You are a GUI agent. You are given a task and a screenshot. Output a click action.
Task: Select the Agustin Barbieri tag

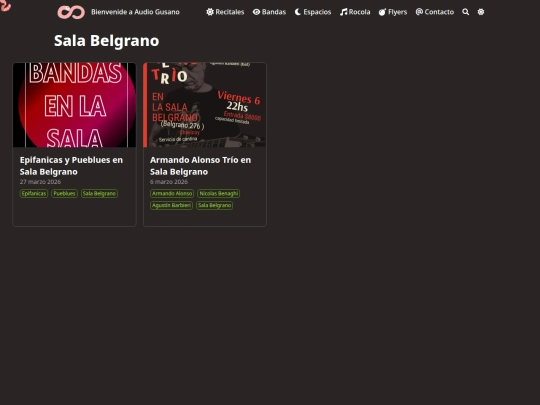tap(172, 206)
